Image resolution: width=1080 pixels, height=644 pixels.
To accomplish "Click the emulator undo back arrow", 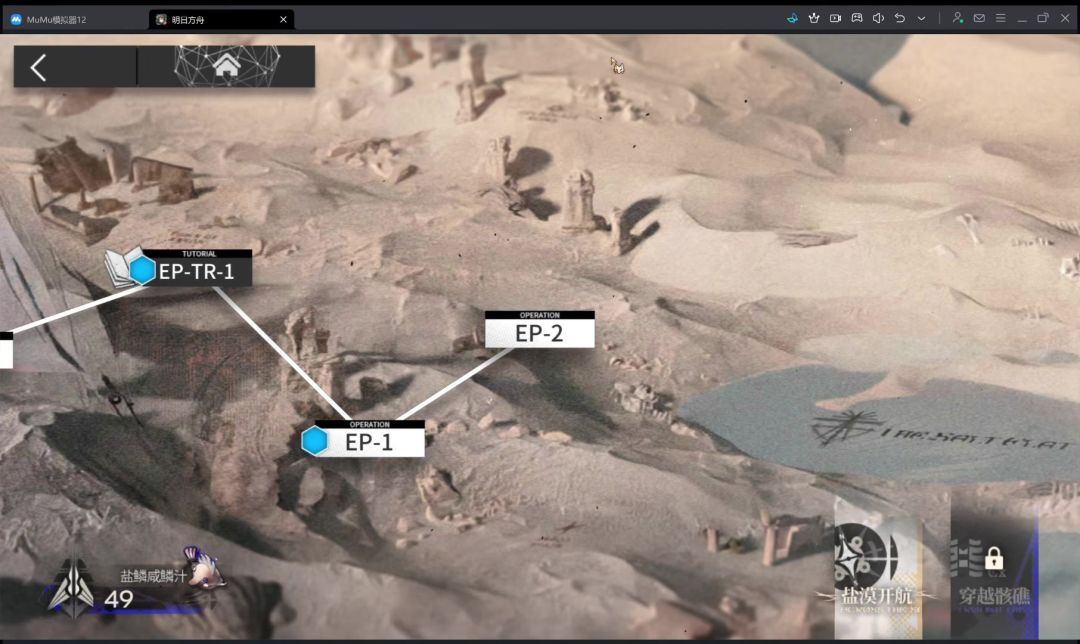I will (900, 19).
